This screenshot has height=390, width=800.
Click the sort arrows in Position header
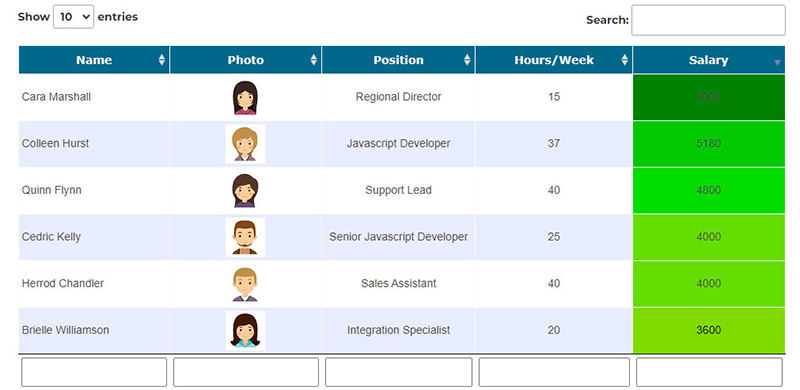pyautogui.click(x=467, y=60)
